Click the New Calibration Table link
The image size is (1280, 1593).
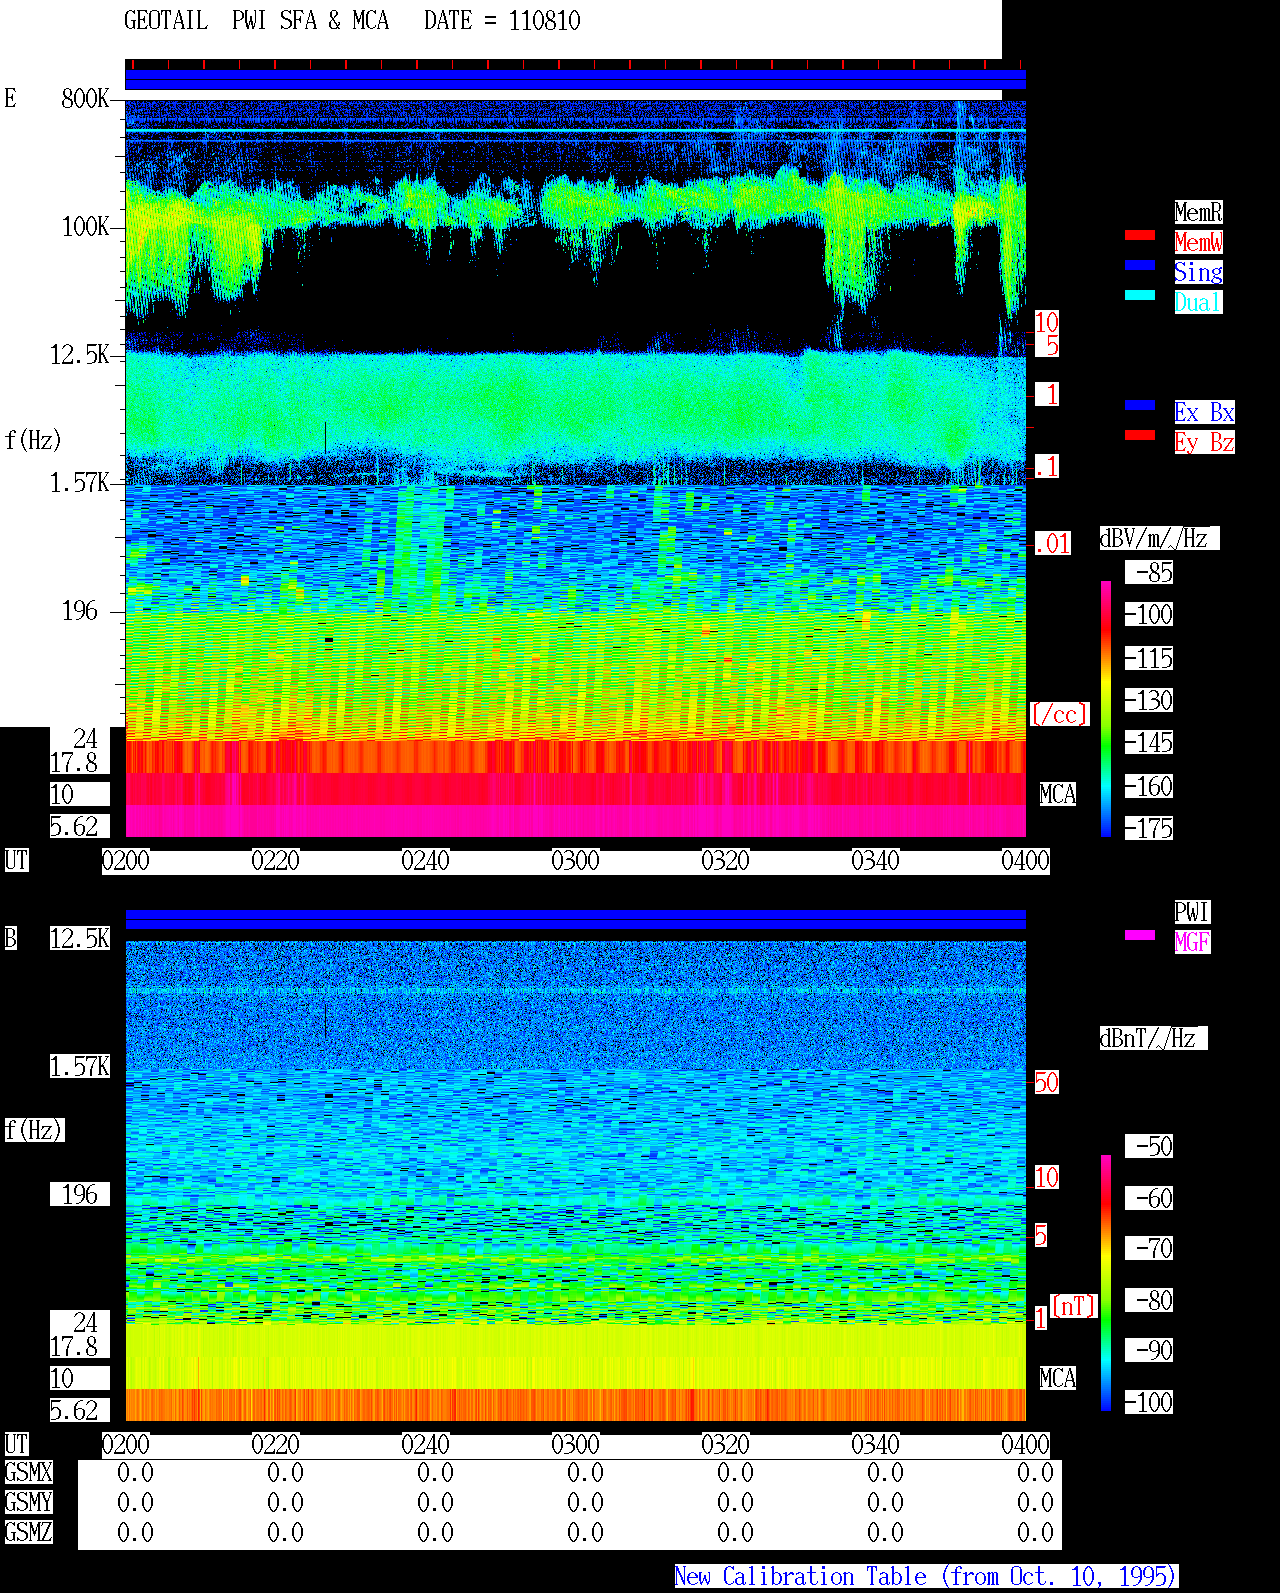pyautogui.click(x=926, y=1577)
